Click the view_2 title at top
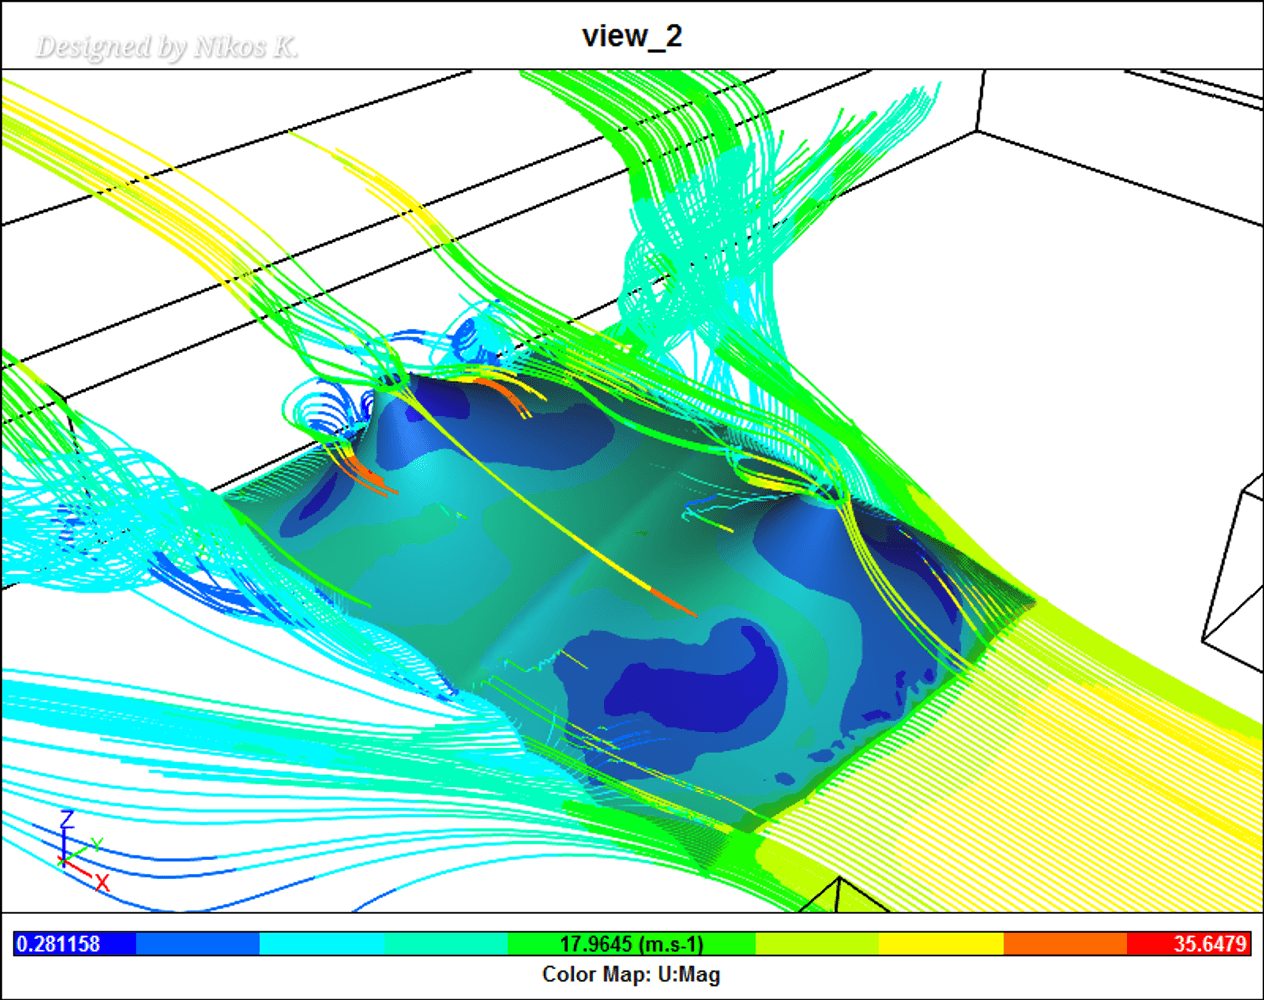 tap(631, 36)
